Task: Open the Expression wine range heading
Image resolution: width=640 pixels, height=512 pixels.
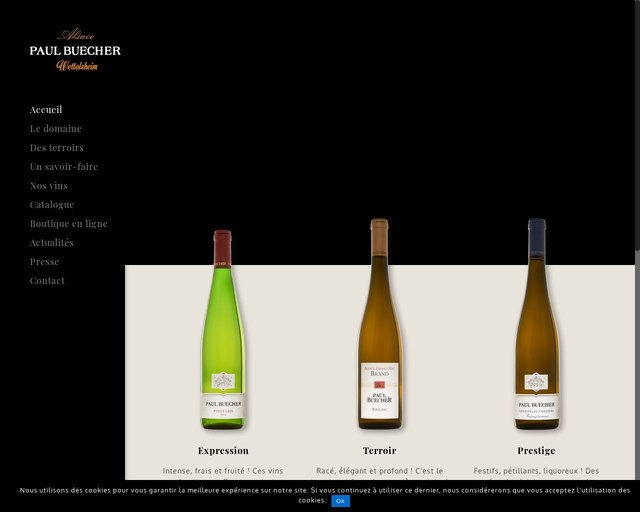Action: tap(223, 450)
